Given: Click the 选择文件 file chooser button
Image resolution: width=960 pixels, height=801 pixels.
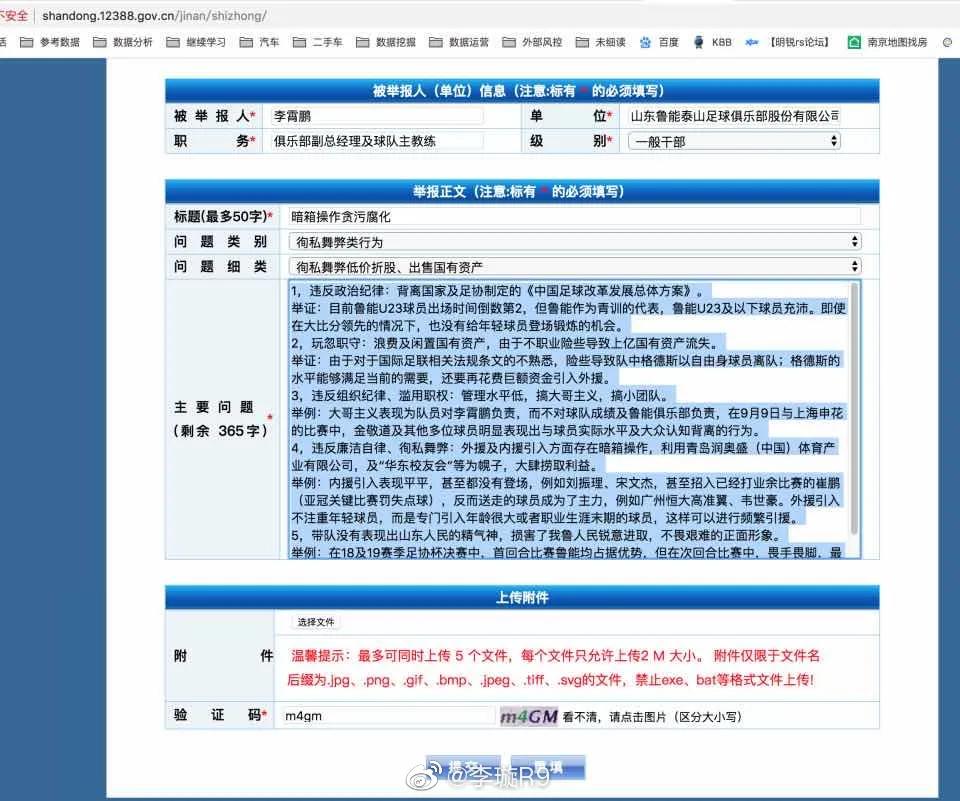Looking at the screenshot, I should (315, 620).
